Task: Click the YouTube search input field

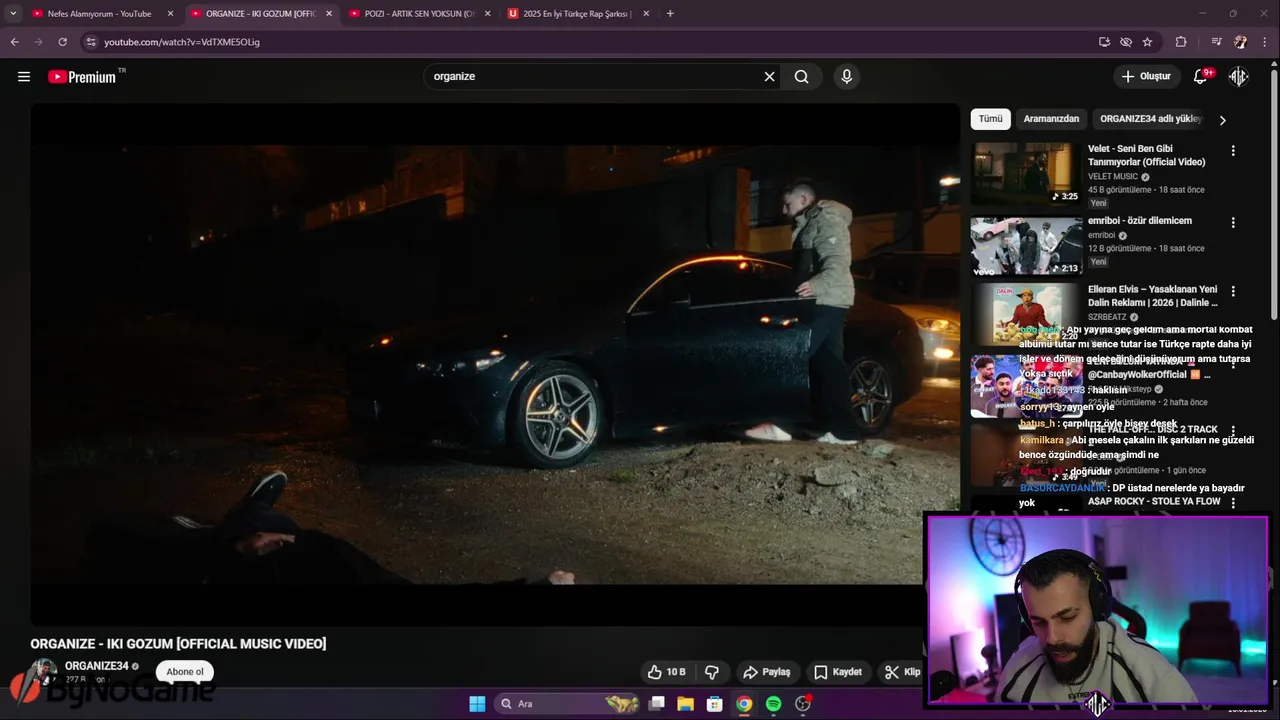Action: point(595,76)
